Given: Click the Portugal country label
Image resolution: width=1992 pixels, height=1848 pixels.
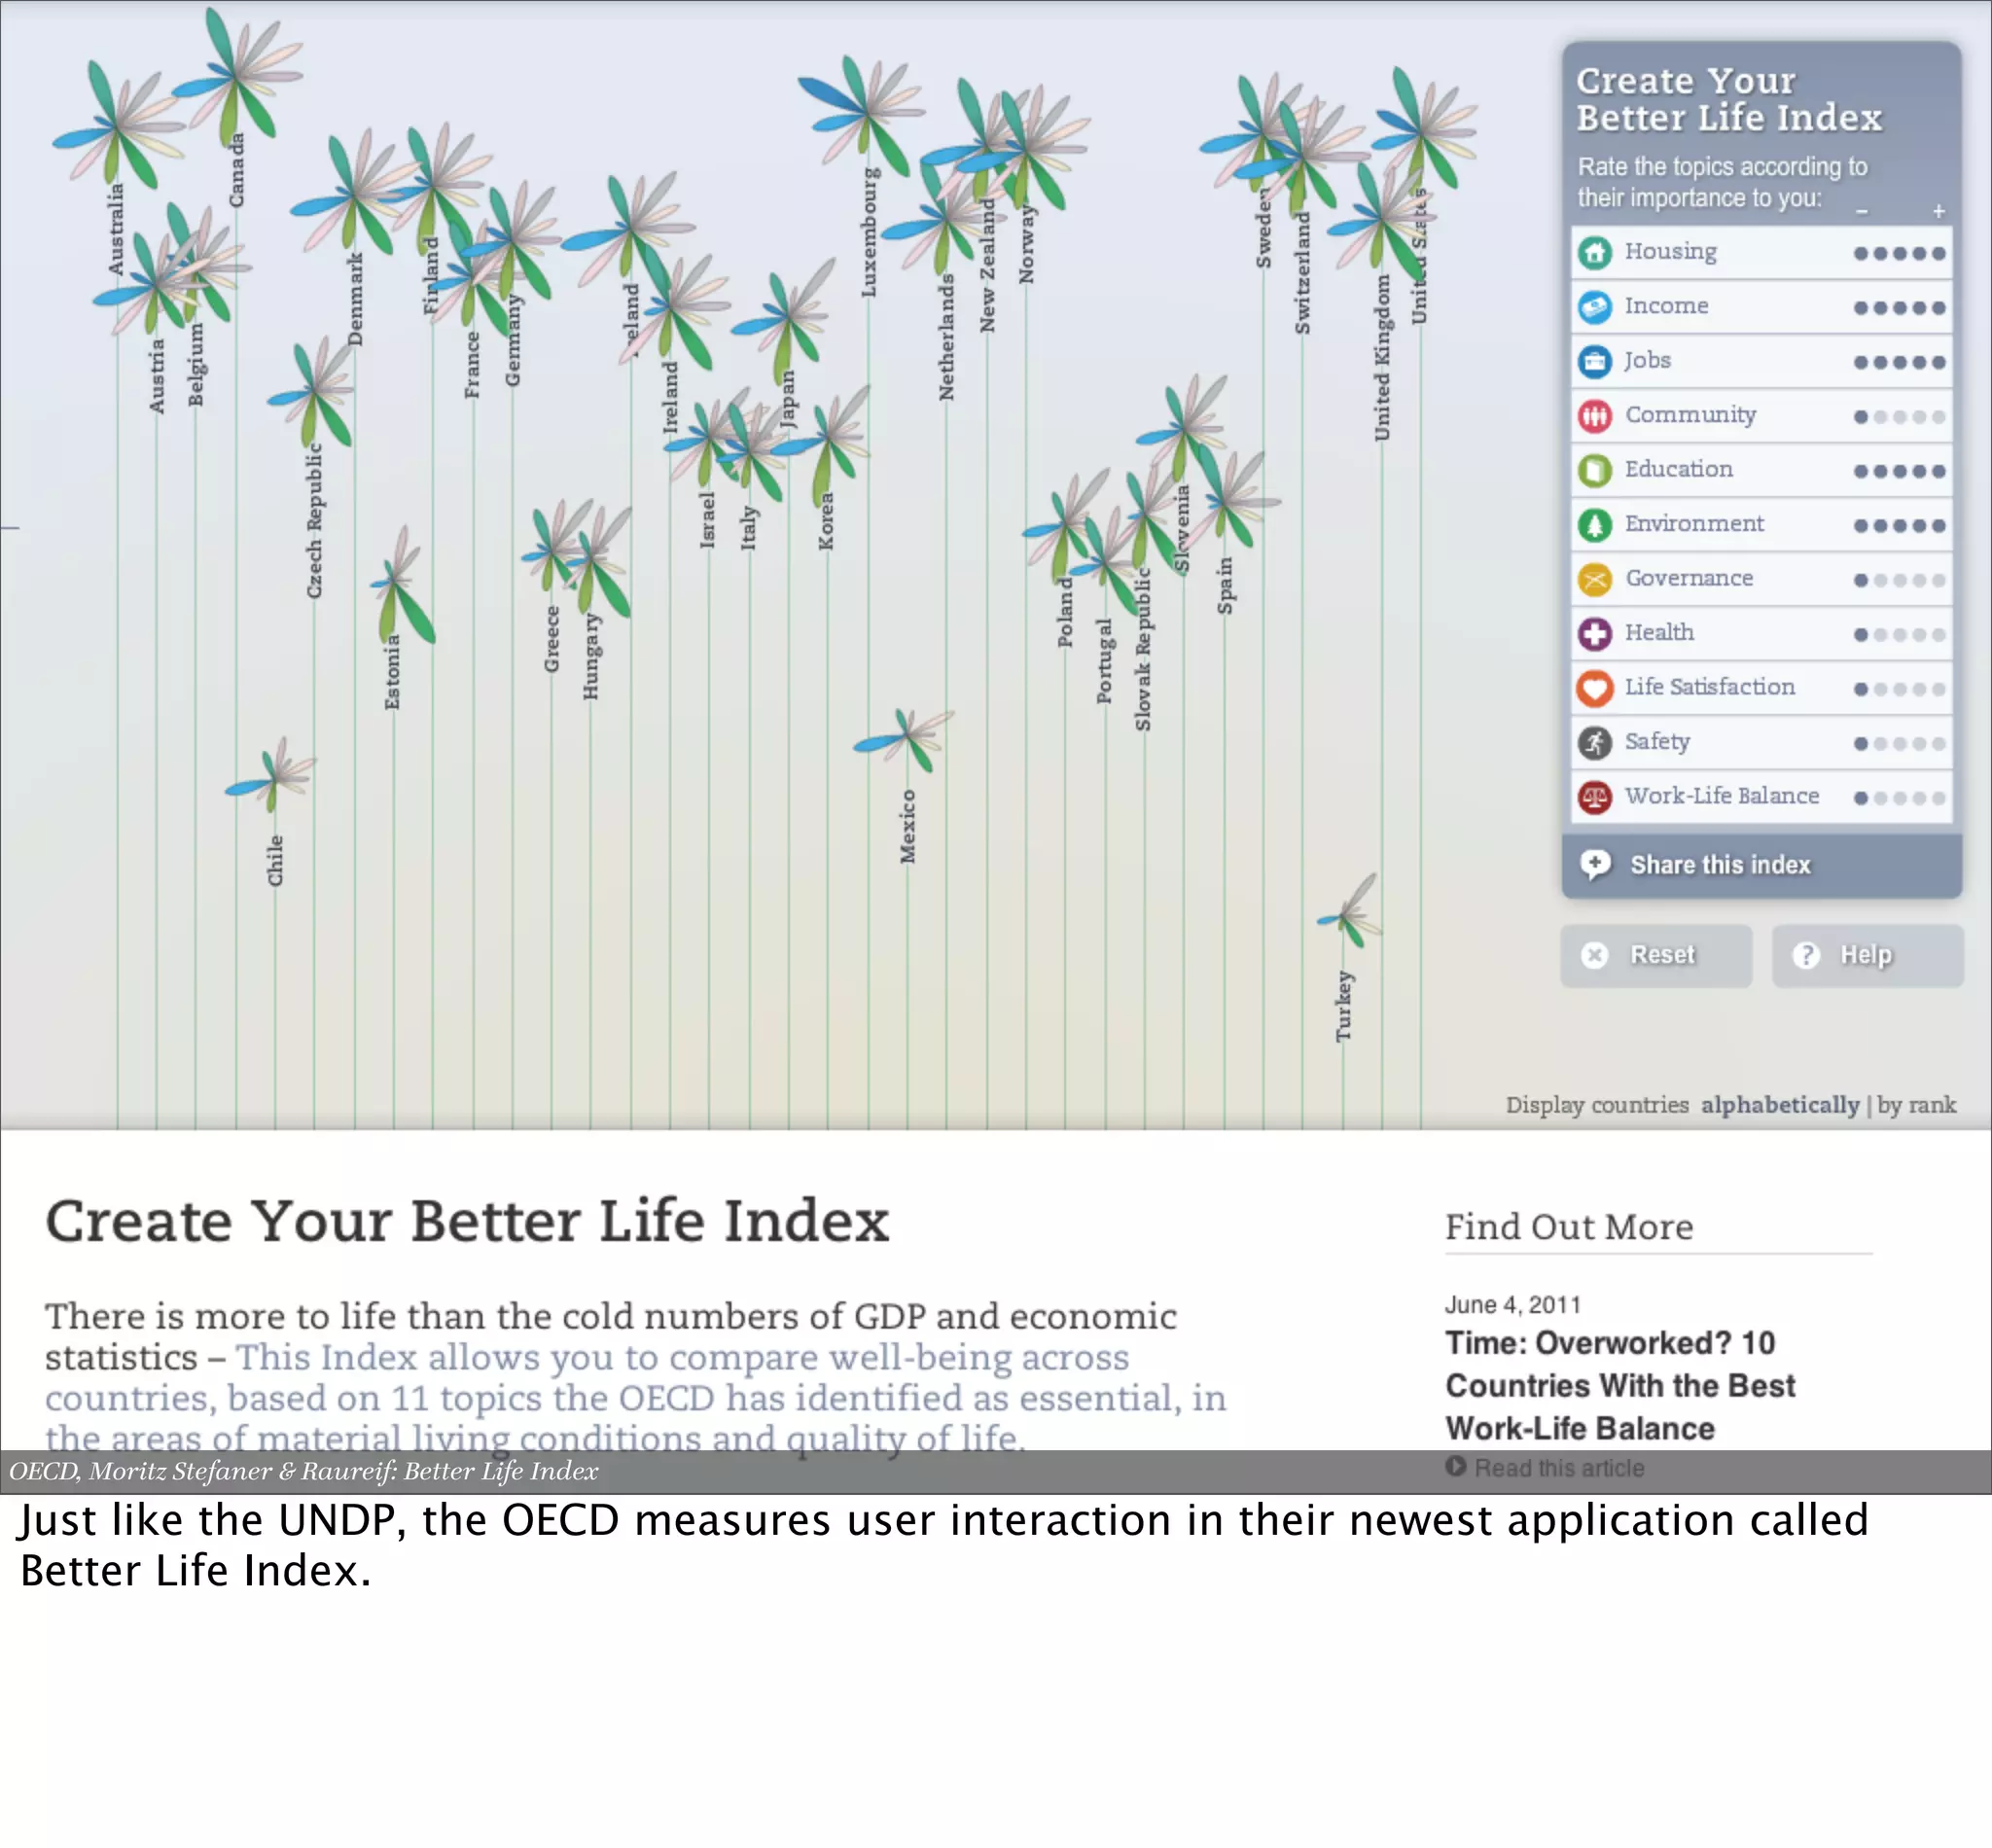Looking at the screenshot, I should pyautogui.click(x=1105, y=661).
